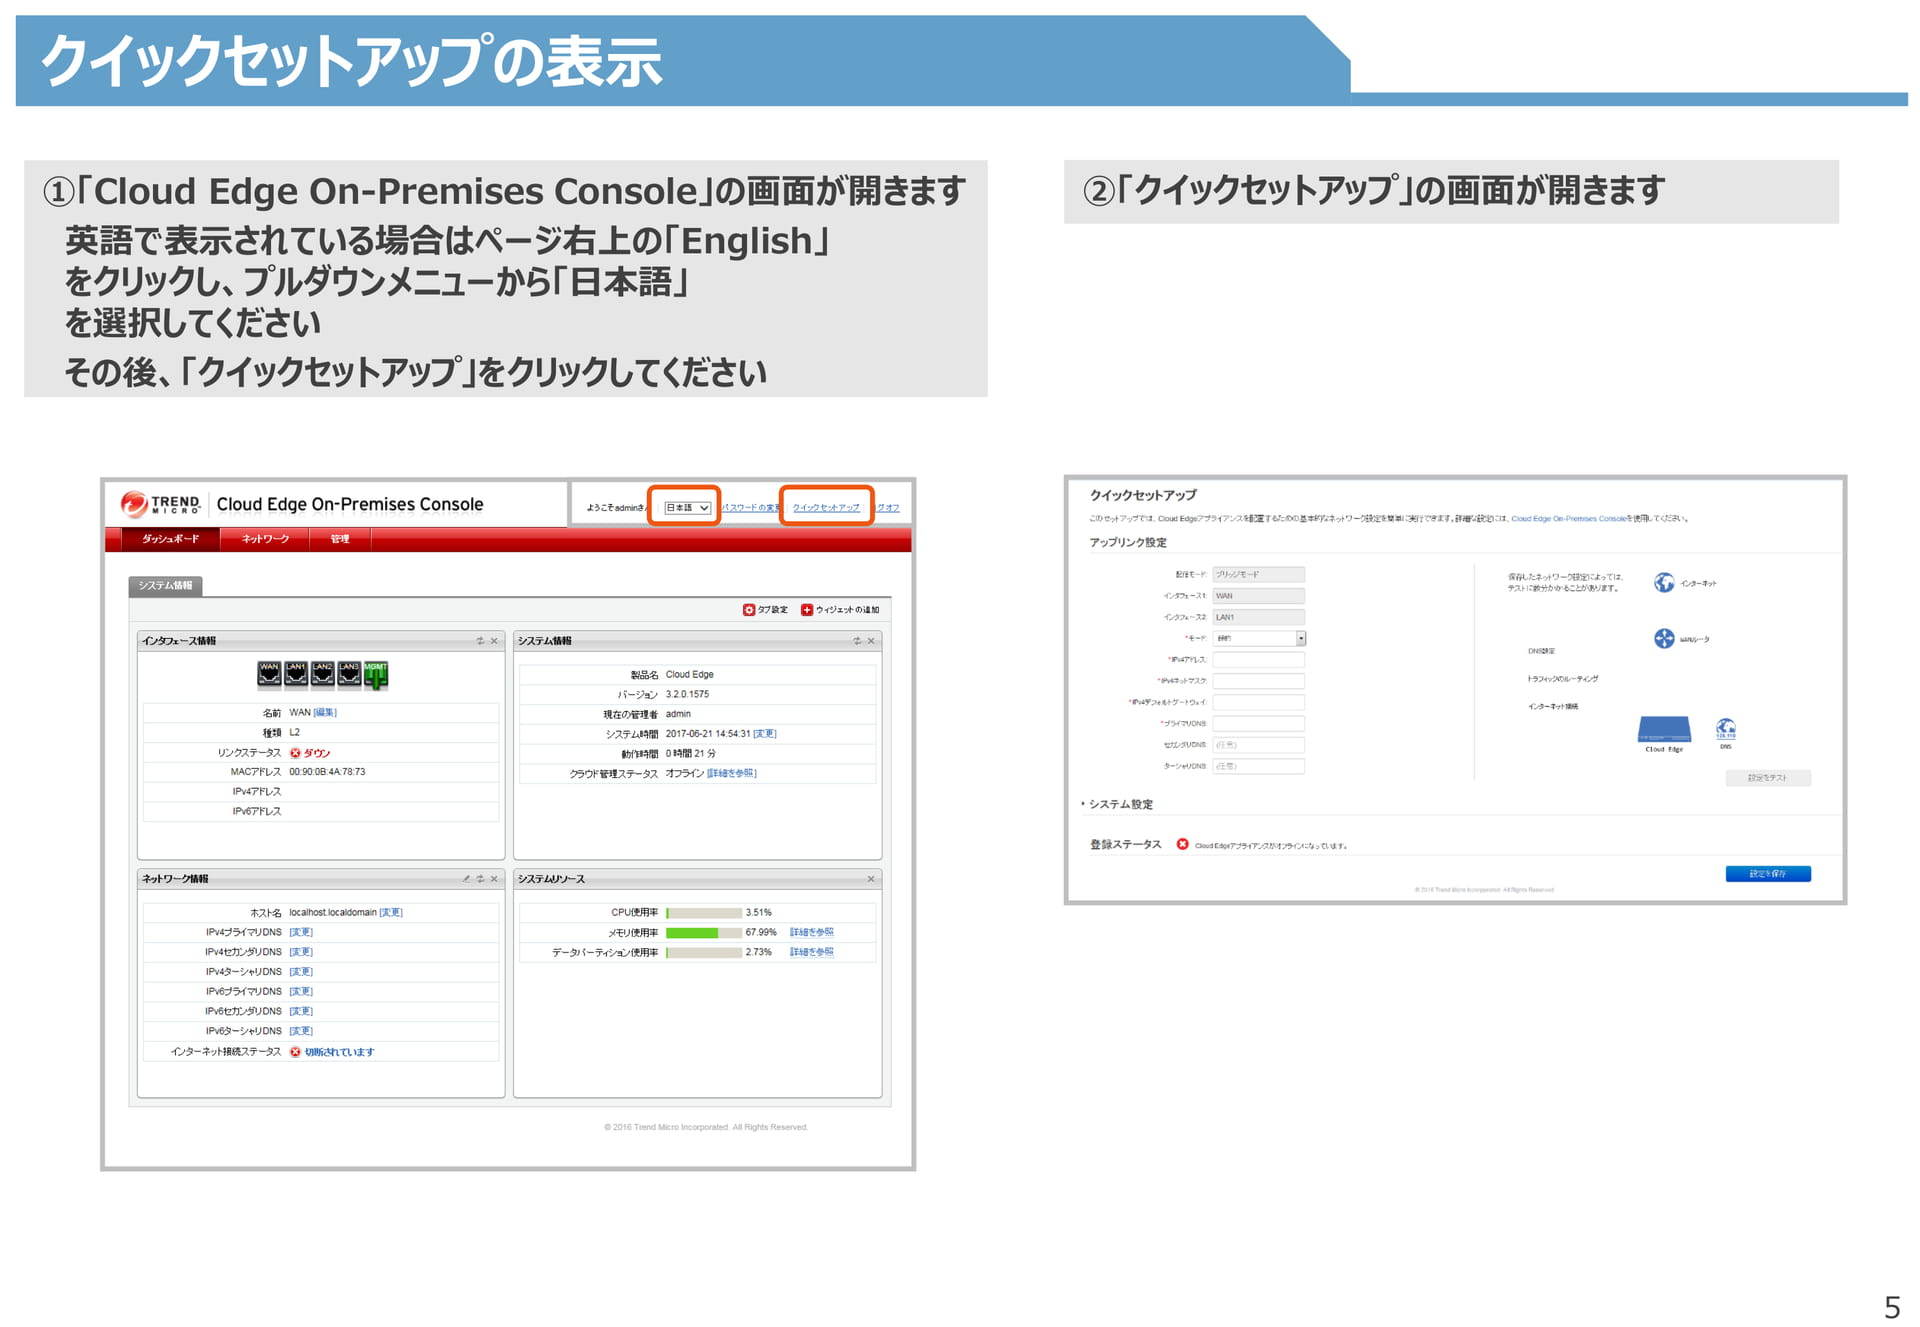Click 詳細を参照 for データパーティション使用率
Screen dimensions: 1920x1327
tap(811, 953)
